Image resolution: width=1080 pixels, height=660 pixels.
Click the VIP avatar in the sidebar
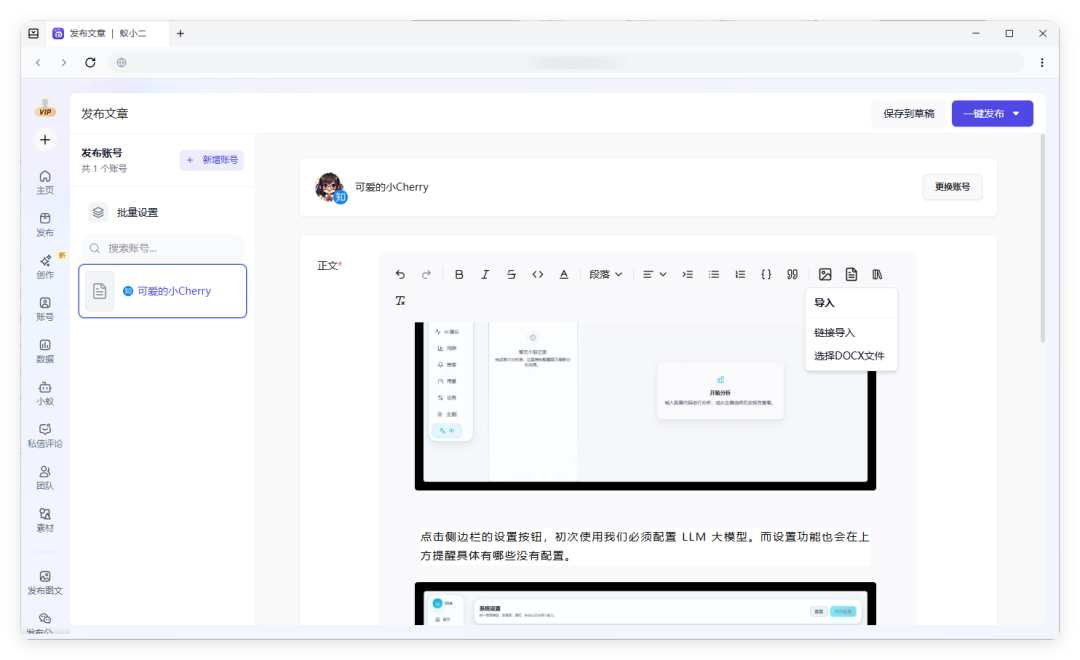pos(45,107)
